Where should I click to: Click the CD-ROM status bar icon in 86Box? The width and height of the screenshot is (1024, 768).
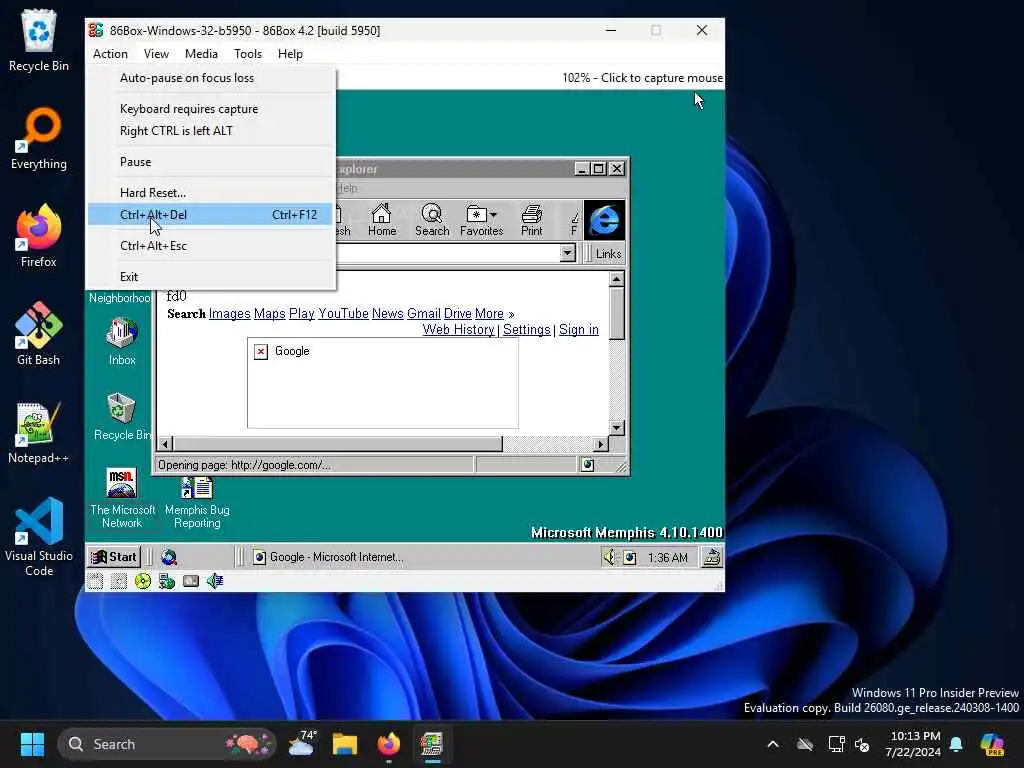point(142,581)
